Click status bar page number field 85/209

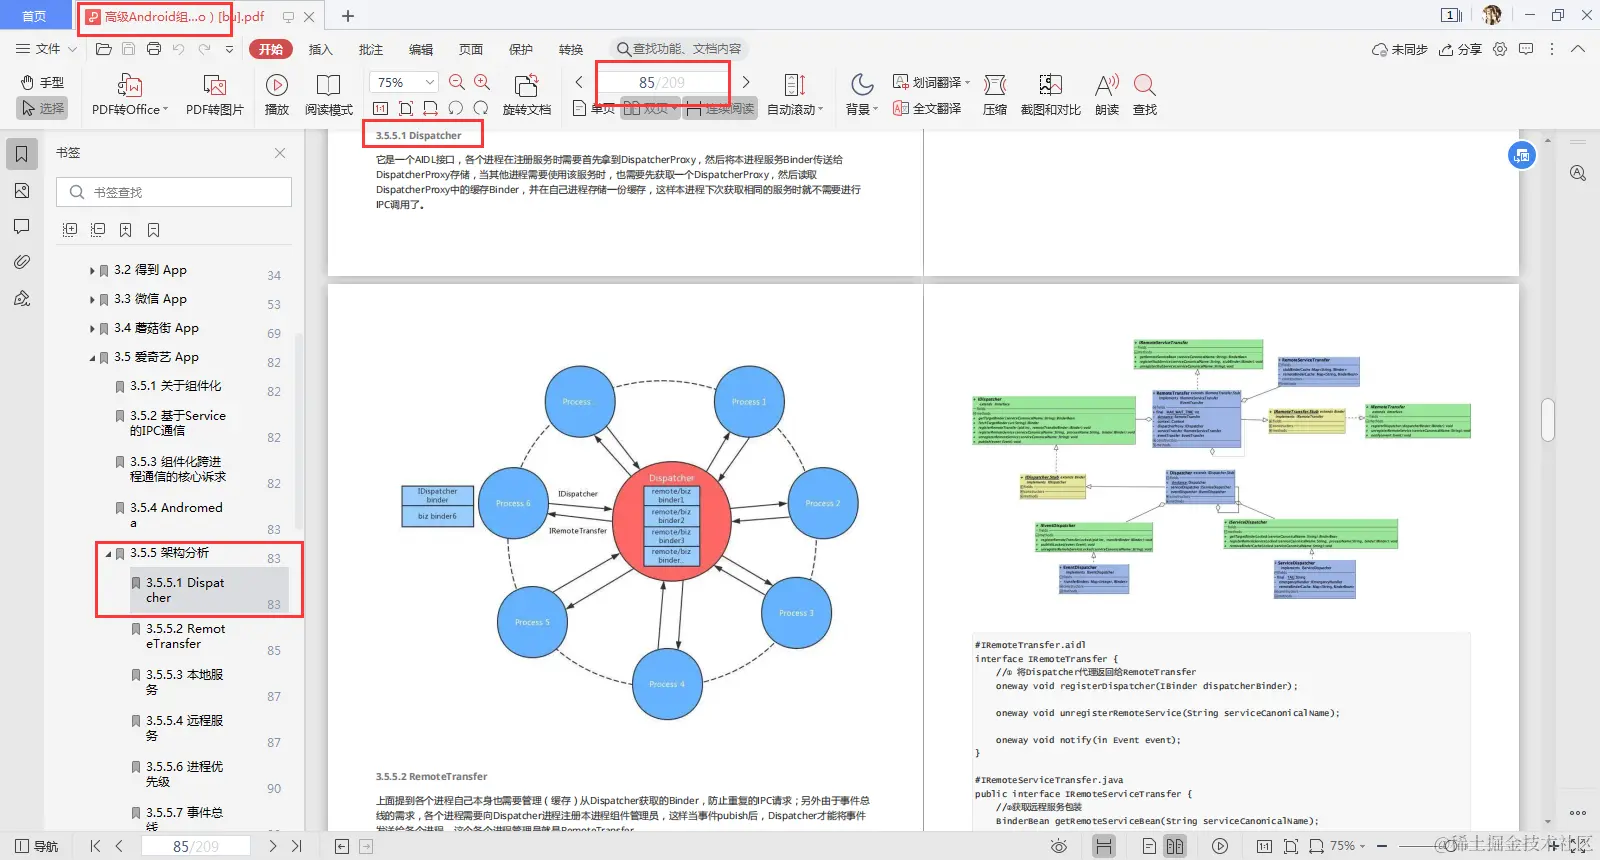[x=196, y=846]
